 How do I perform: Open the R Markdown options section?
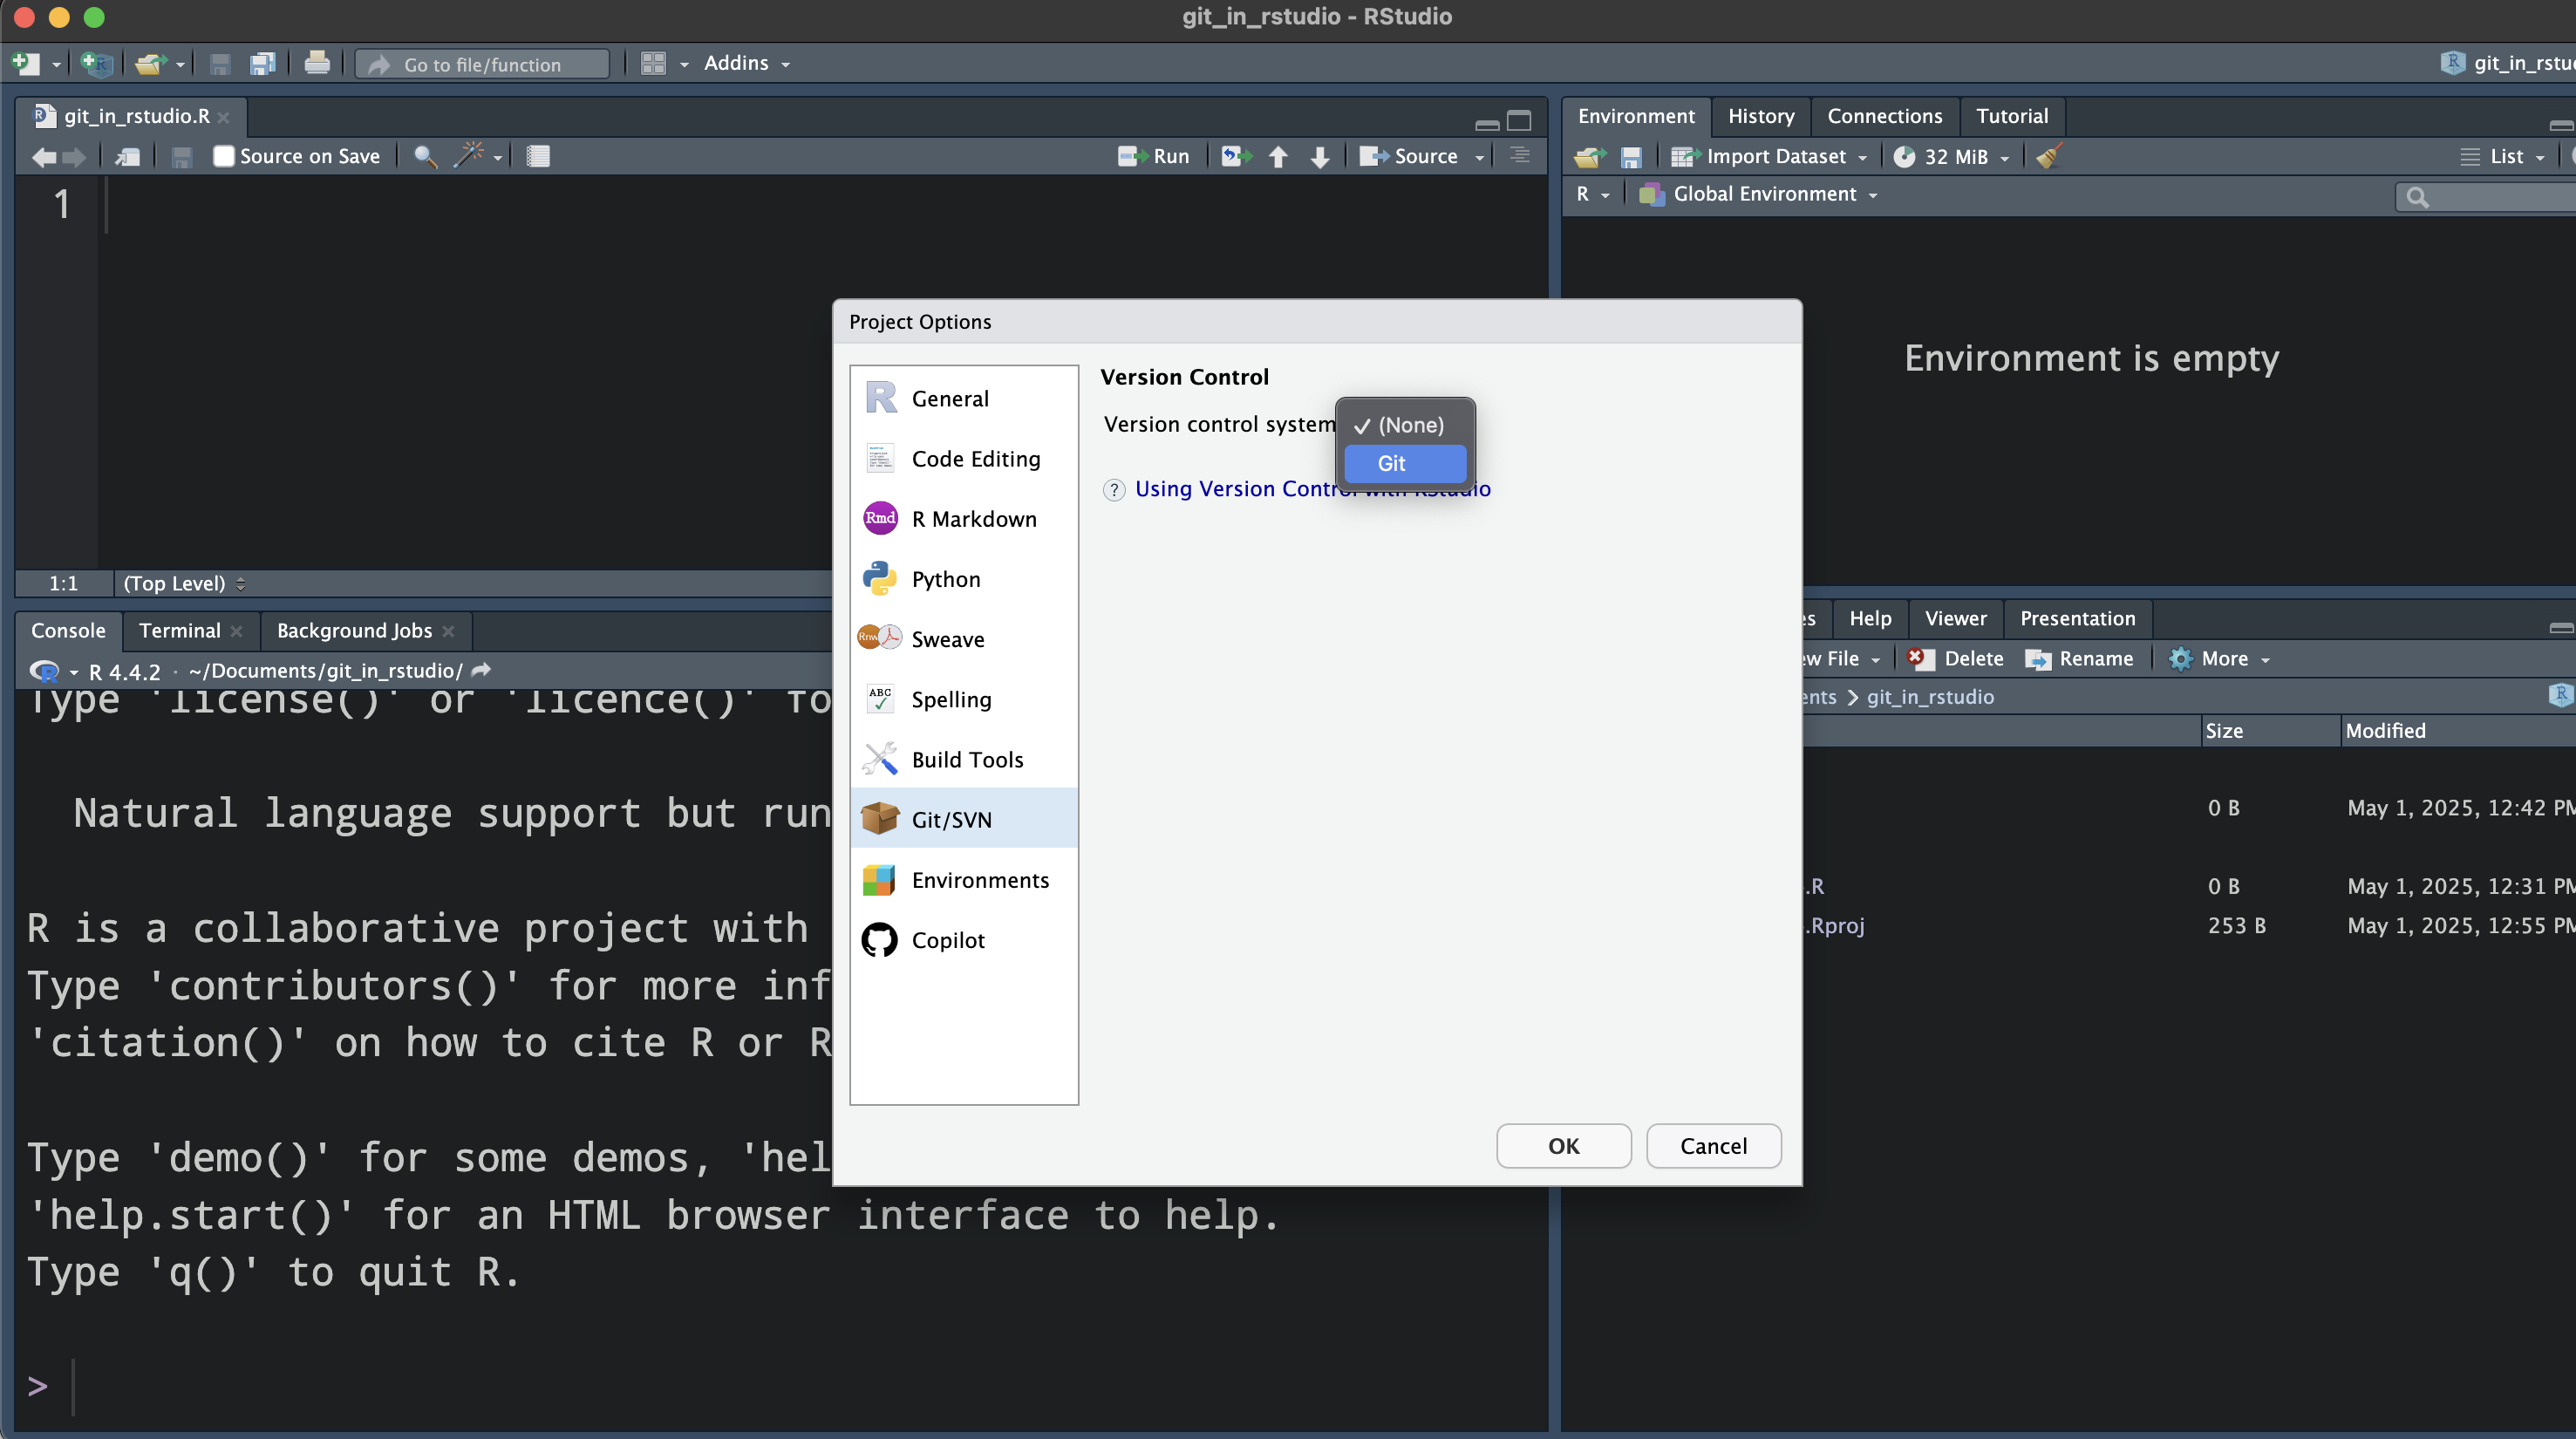(x=973, y=519)
